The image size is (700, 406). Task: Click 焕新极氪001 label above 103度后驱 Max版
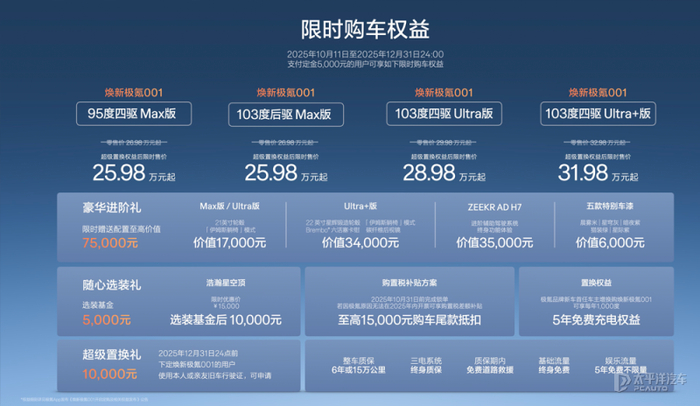tap(286, 93)
